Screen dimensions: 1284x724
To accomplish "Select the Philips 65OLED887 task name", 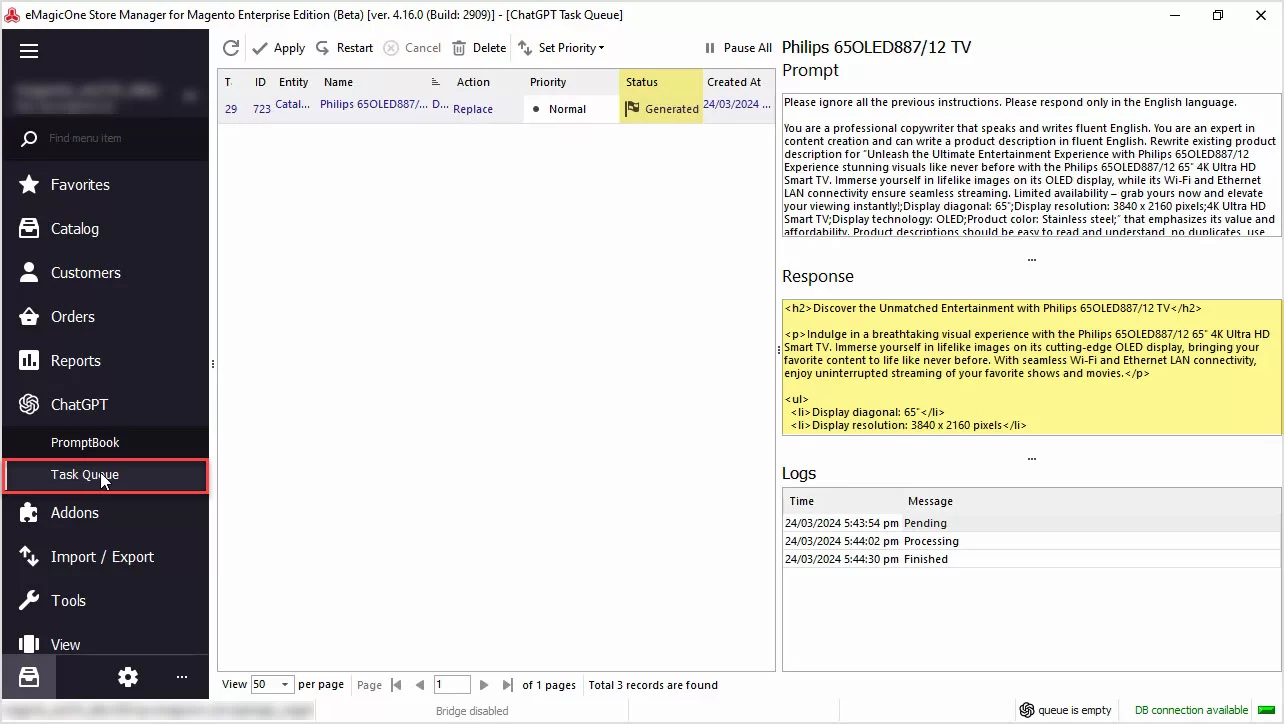I will coord(373,104).
